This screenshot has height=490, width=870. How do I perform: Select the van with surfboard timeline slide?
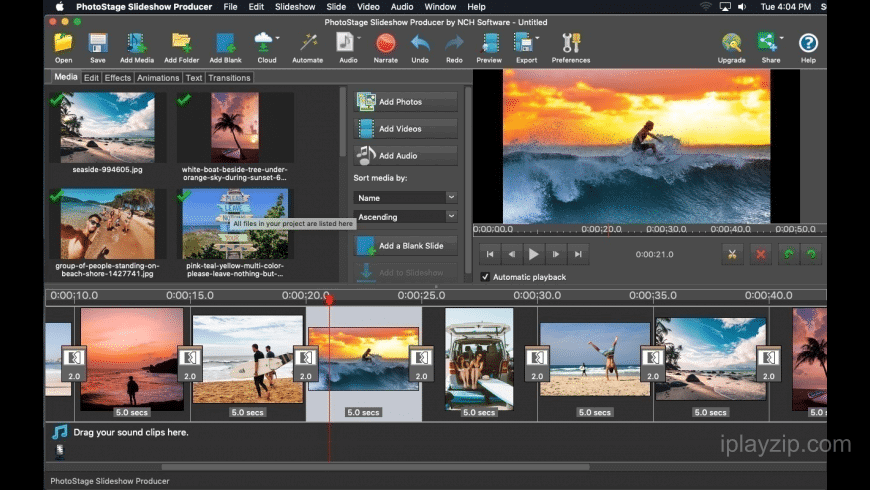tap(479, 360)
